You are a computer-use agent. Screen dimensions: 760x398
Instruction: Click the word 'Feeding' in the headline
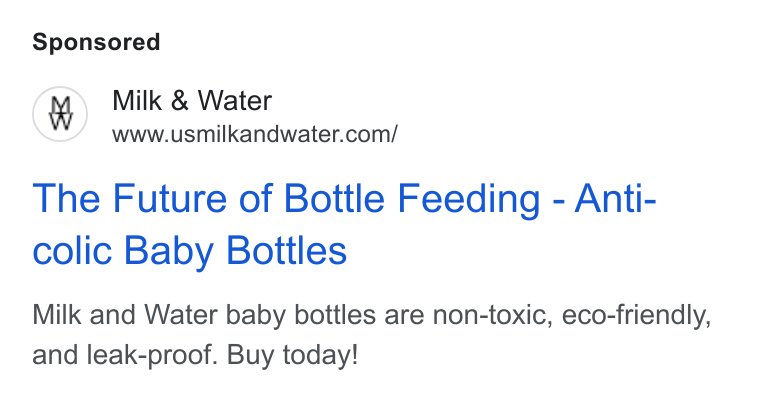click(469, 199)
